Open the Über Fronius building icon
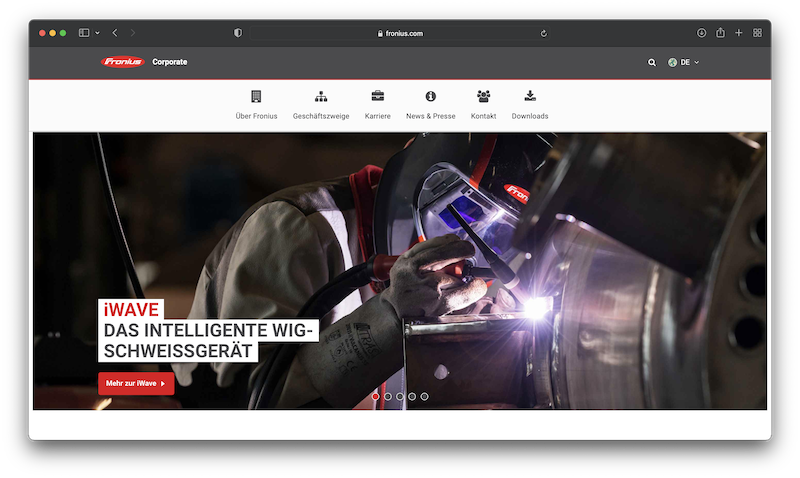Screen dimensions: 800x478 (x=256, y=96)
